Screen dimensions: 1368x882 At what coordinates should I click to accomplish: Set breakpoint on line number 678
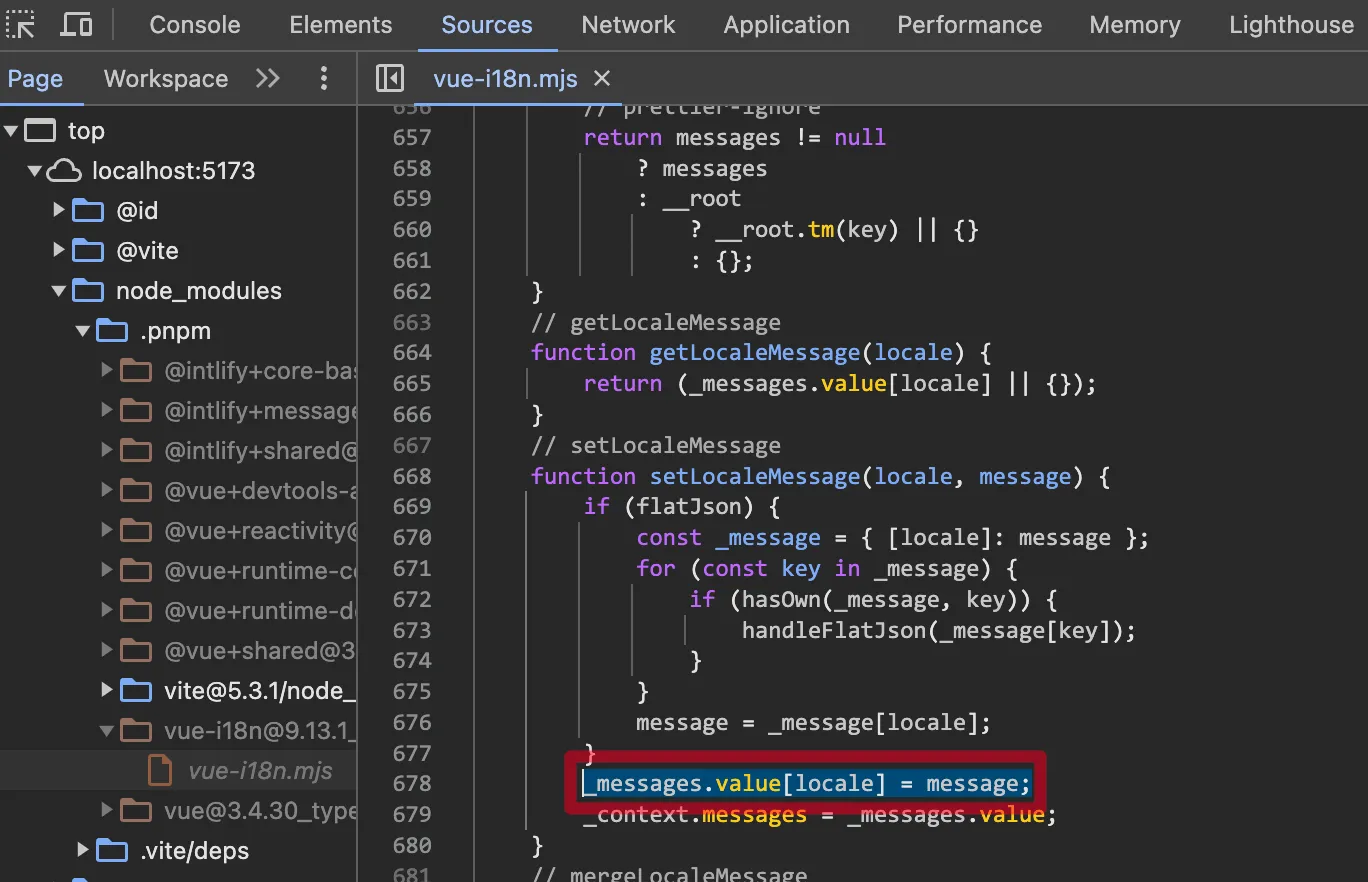tap(412, 783)
